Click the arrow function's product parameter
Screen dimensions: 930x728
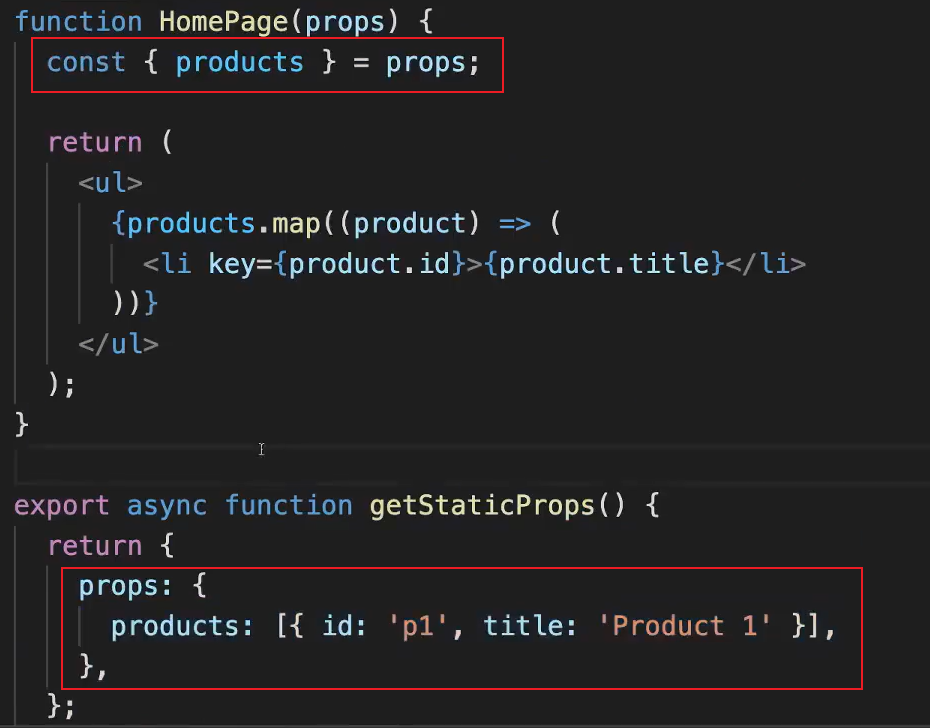[410, 223]
